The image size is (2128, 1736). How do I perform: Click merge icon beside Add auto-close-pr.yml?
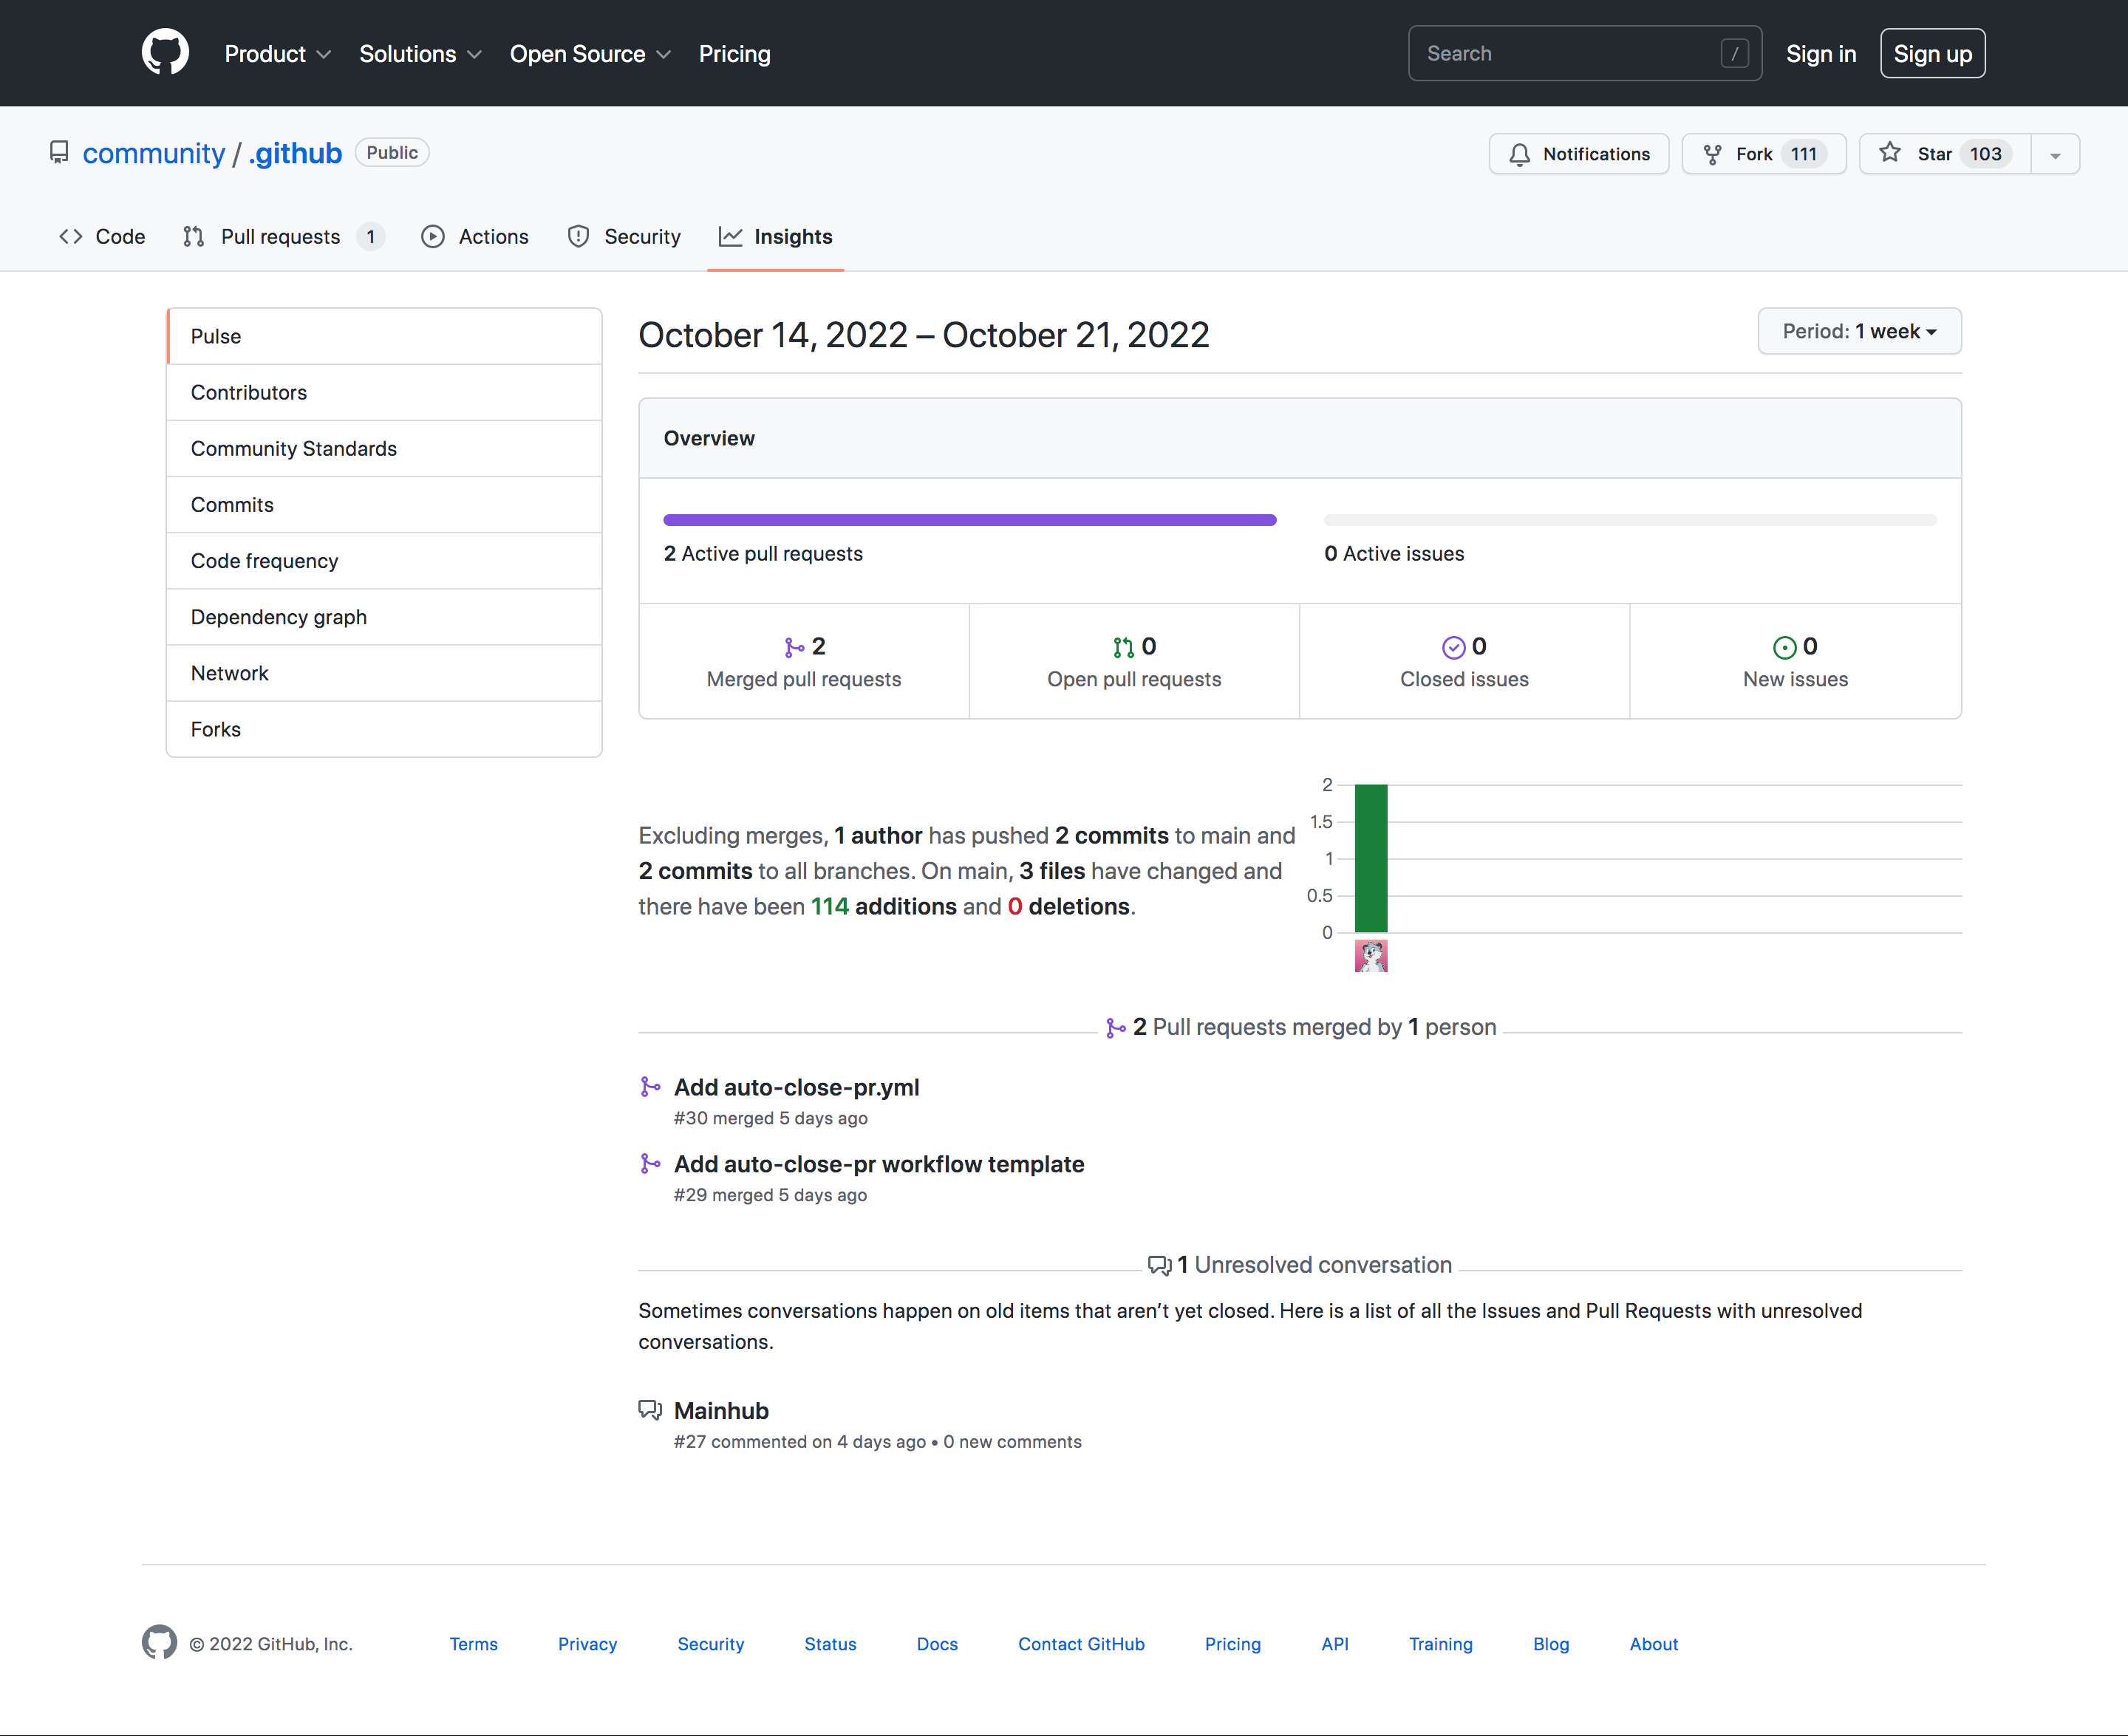click(650, 1087)
